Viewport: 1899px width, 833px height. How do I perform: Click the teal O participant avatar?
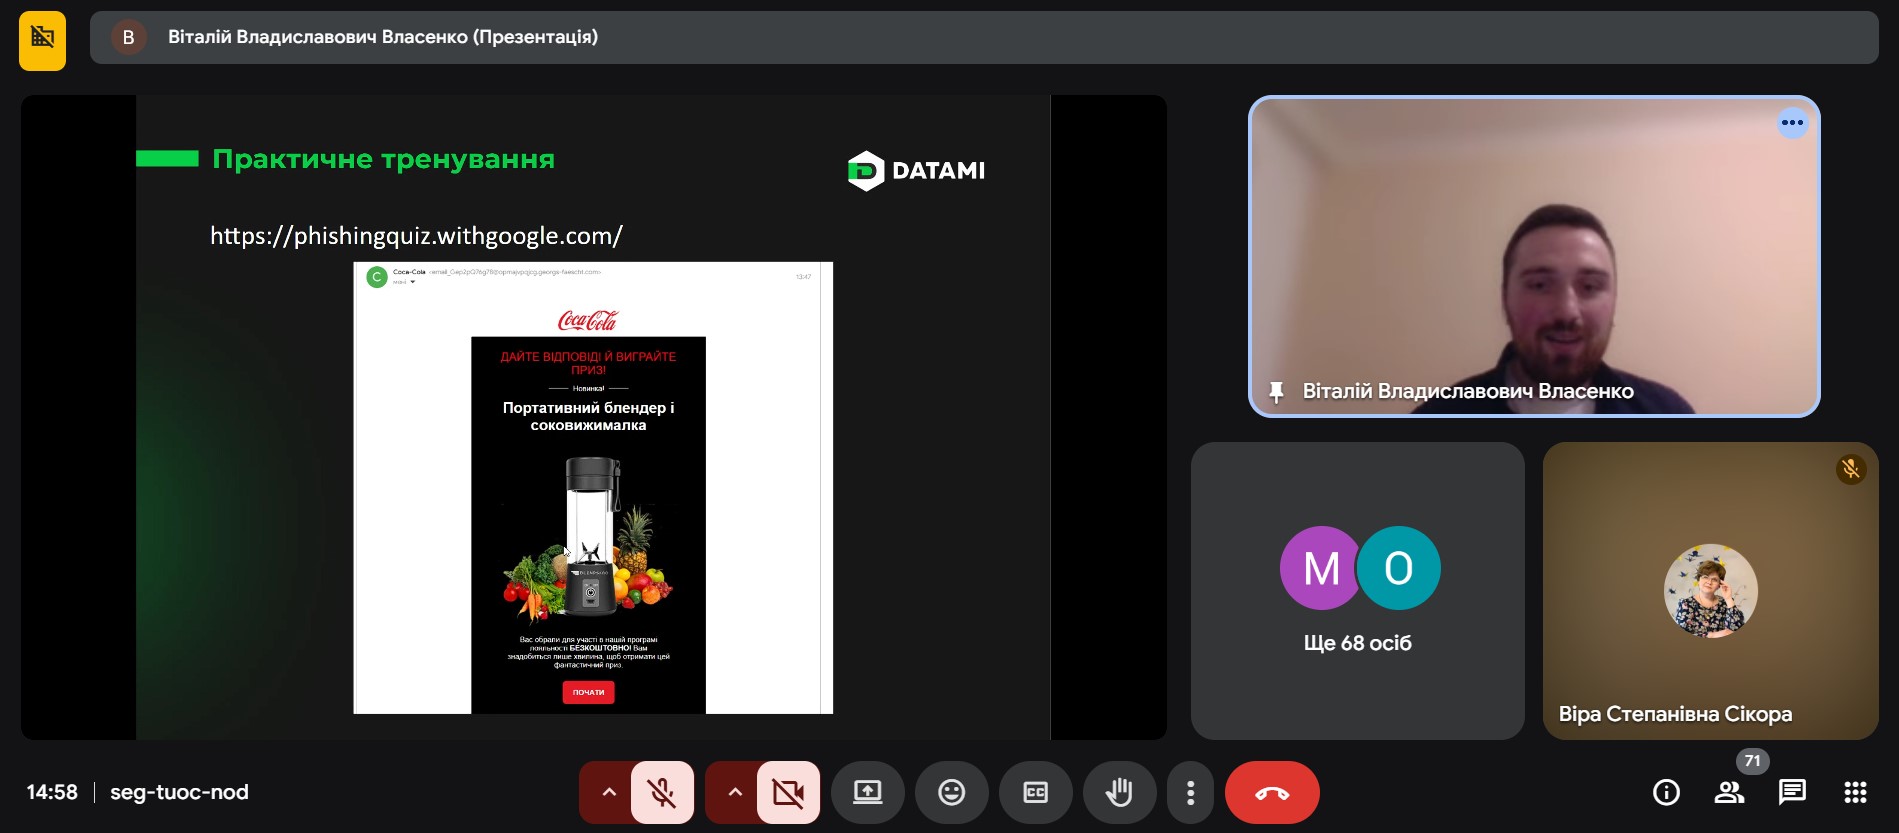[x=1398, y=568]
